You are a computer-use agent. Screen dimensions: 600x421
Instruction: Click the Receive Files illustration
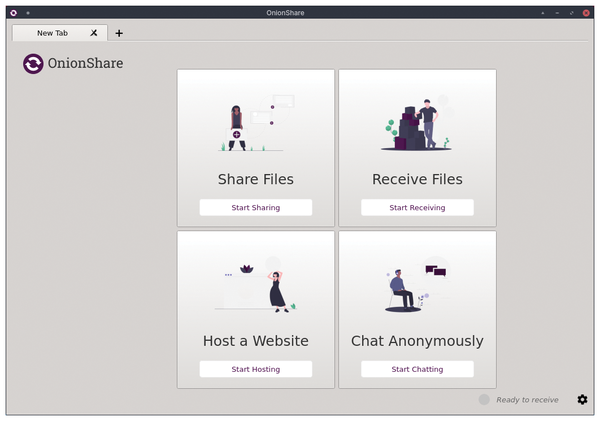[x=418, y=123]
